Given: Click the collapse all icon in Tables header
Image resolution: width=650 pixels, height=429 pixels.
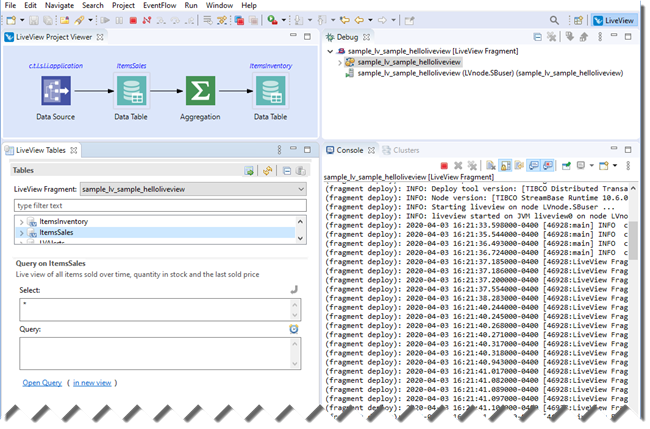Looking at the screenshot, I should (x=286, y=171).
